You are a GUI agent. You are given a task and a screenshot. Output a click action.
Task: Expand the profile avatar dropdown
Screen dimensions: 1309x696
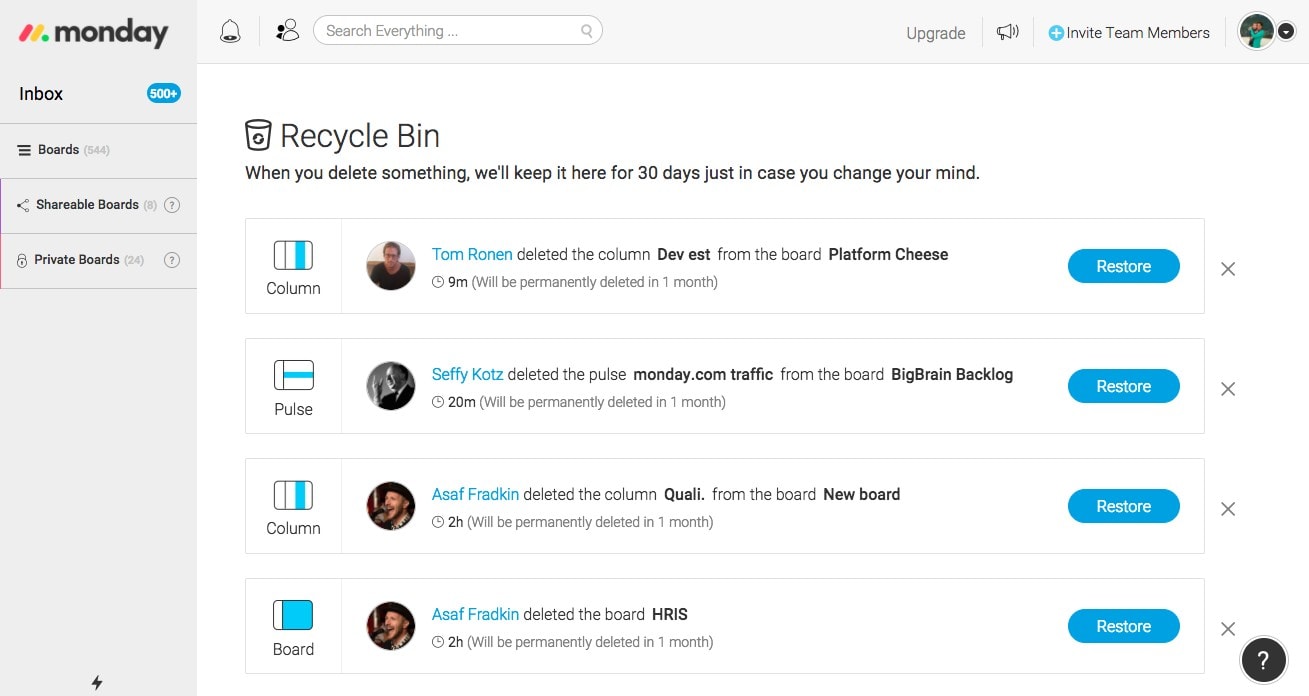coord(1257,31)
